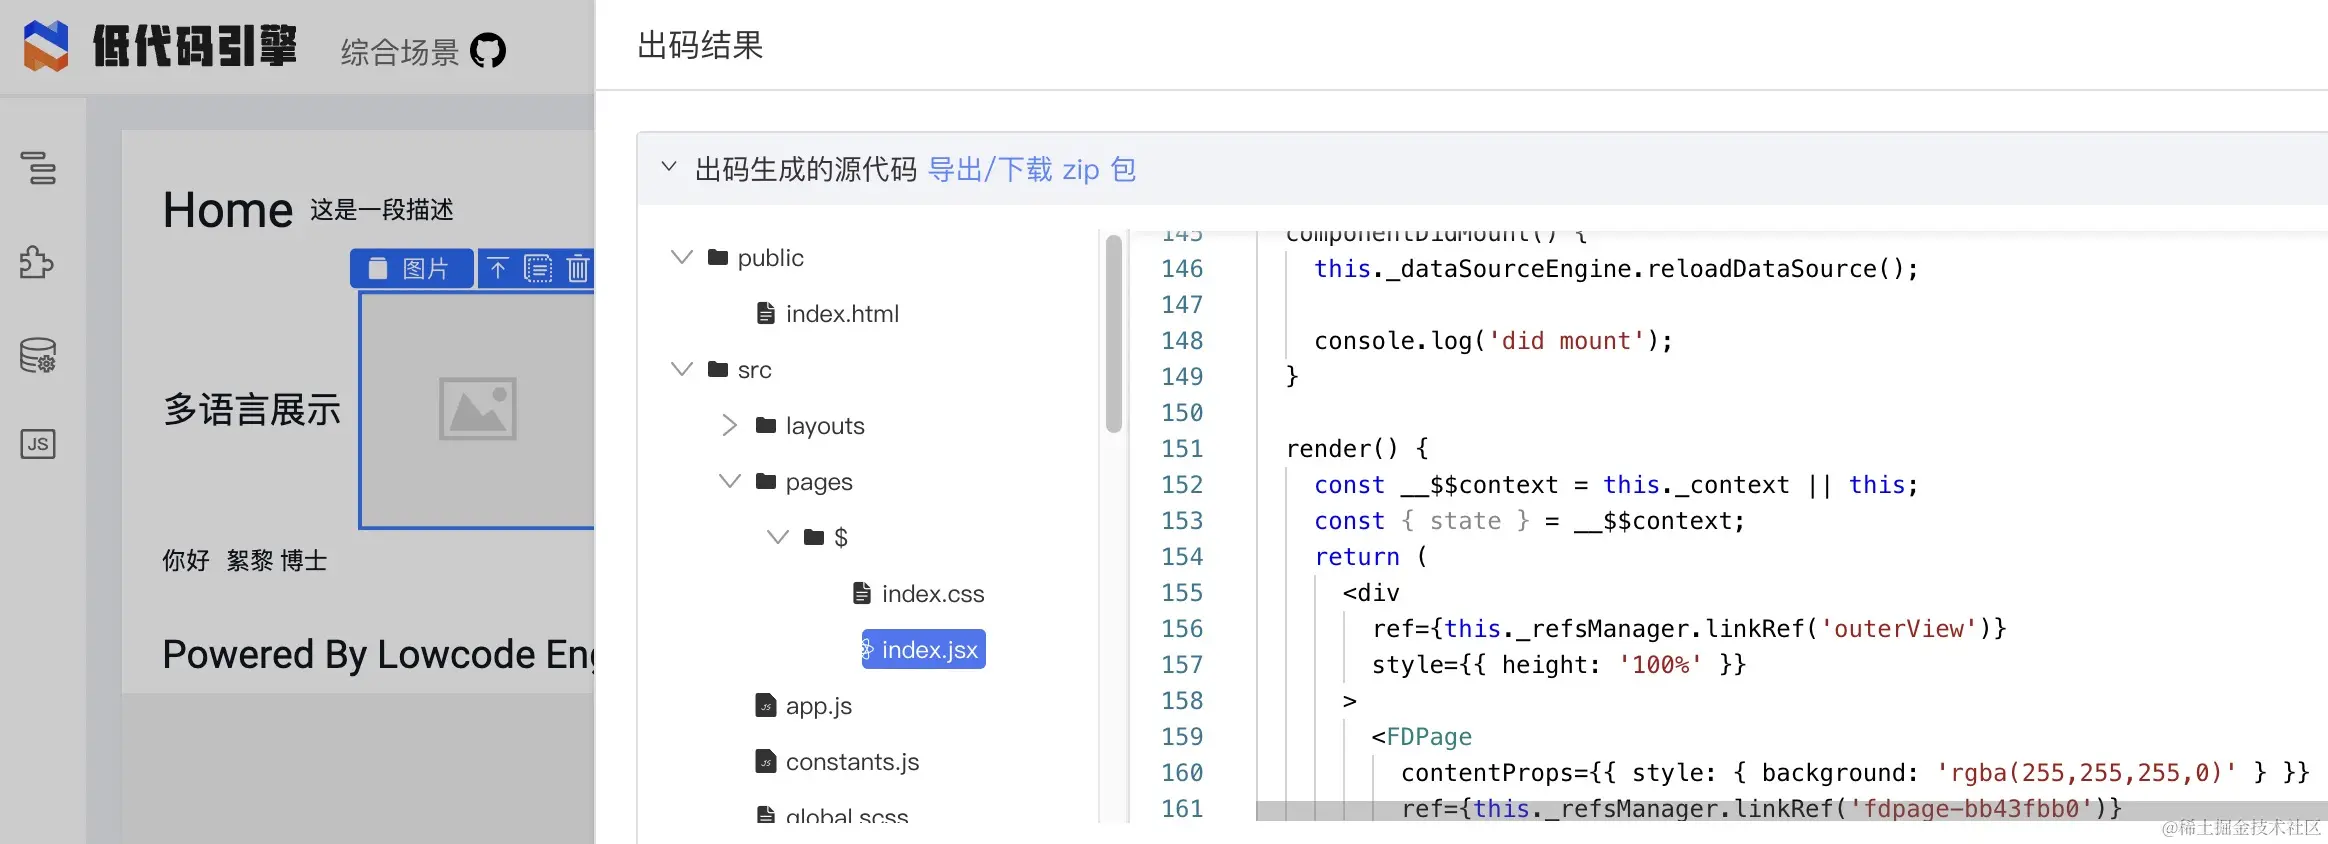Image resolution: width=2328 pixels, height=844 pixels.
Task: Click 导出/下载 zip 包 link
Action: pos(1031,169)
